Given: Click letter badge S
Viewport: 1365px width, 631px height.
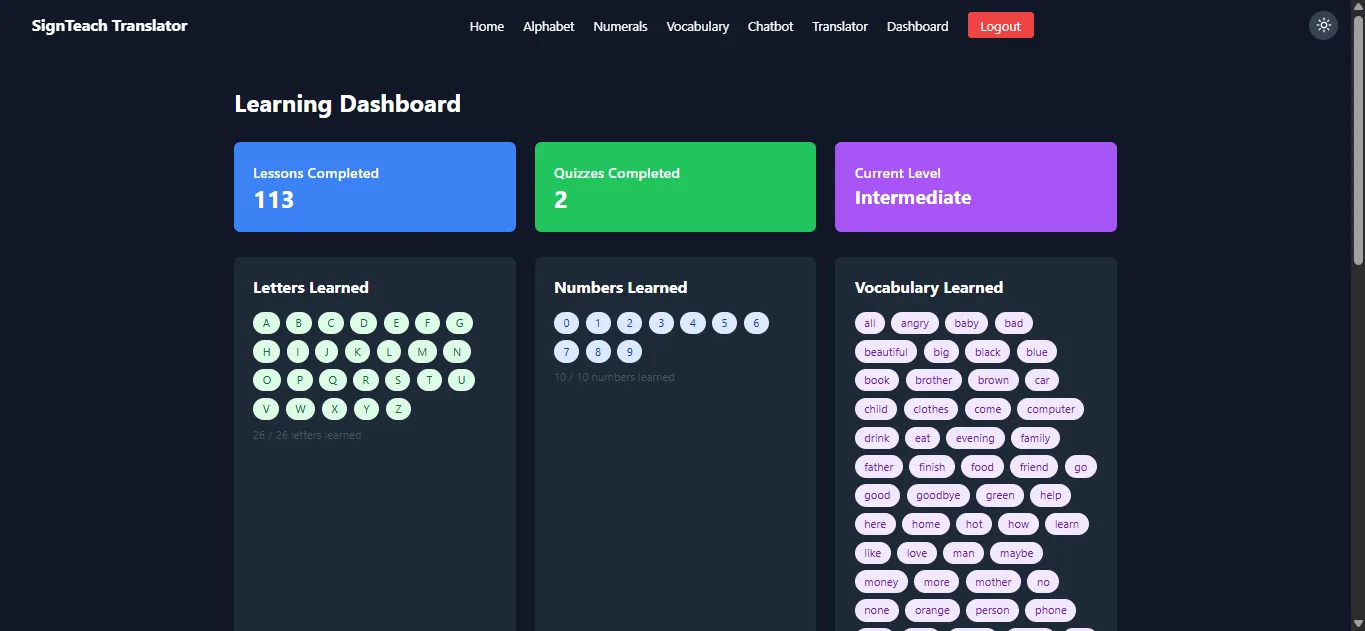Looking at the screenshot, I should coord(397,380).
